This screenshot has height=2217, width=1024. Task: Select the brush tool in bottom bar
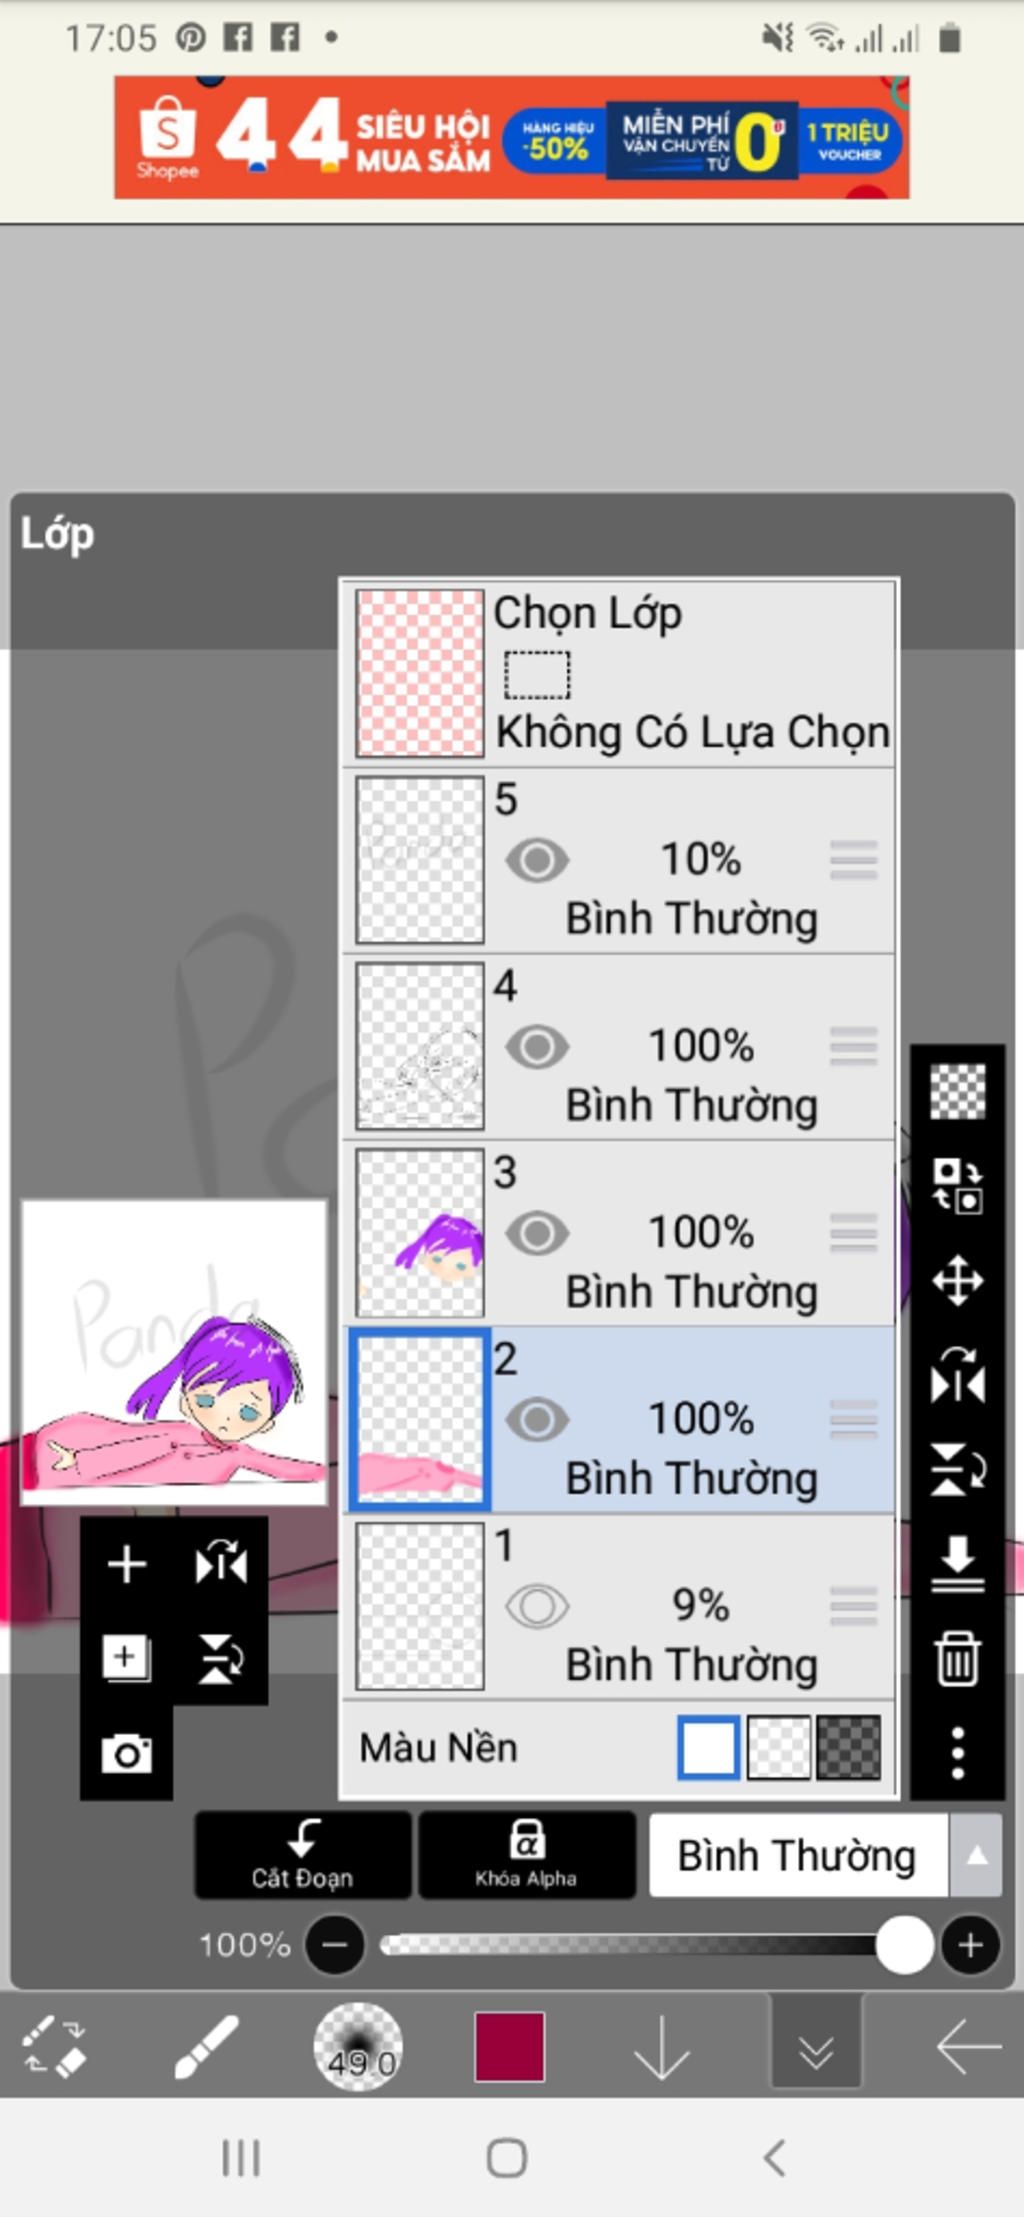(206, 2046)
